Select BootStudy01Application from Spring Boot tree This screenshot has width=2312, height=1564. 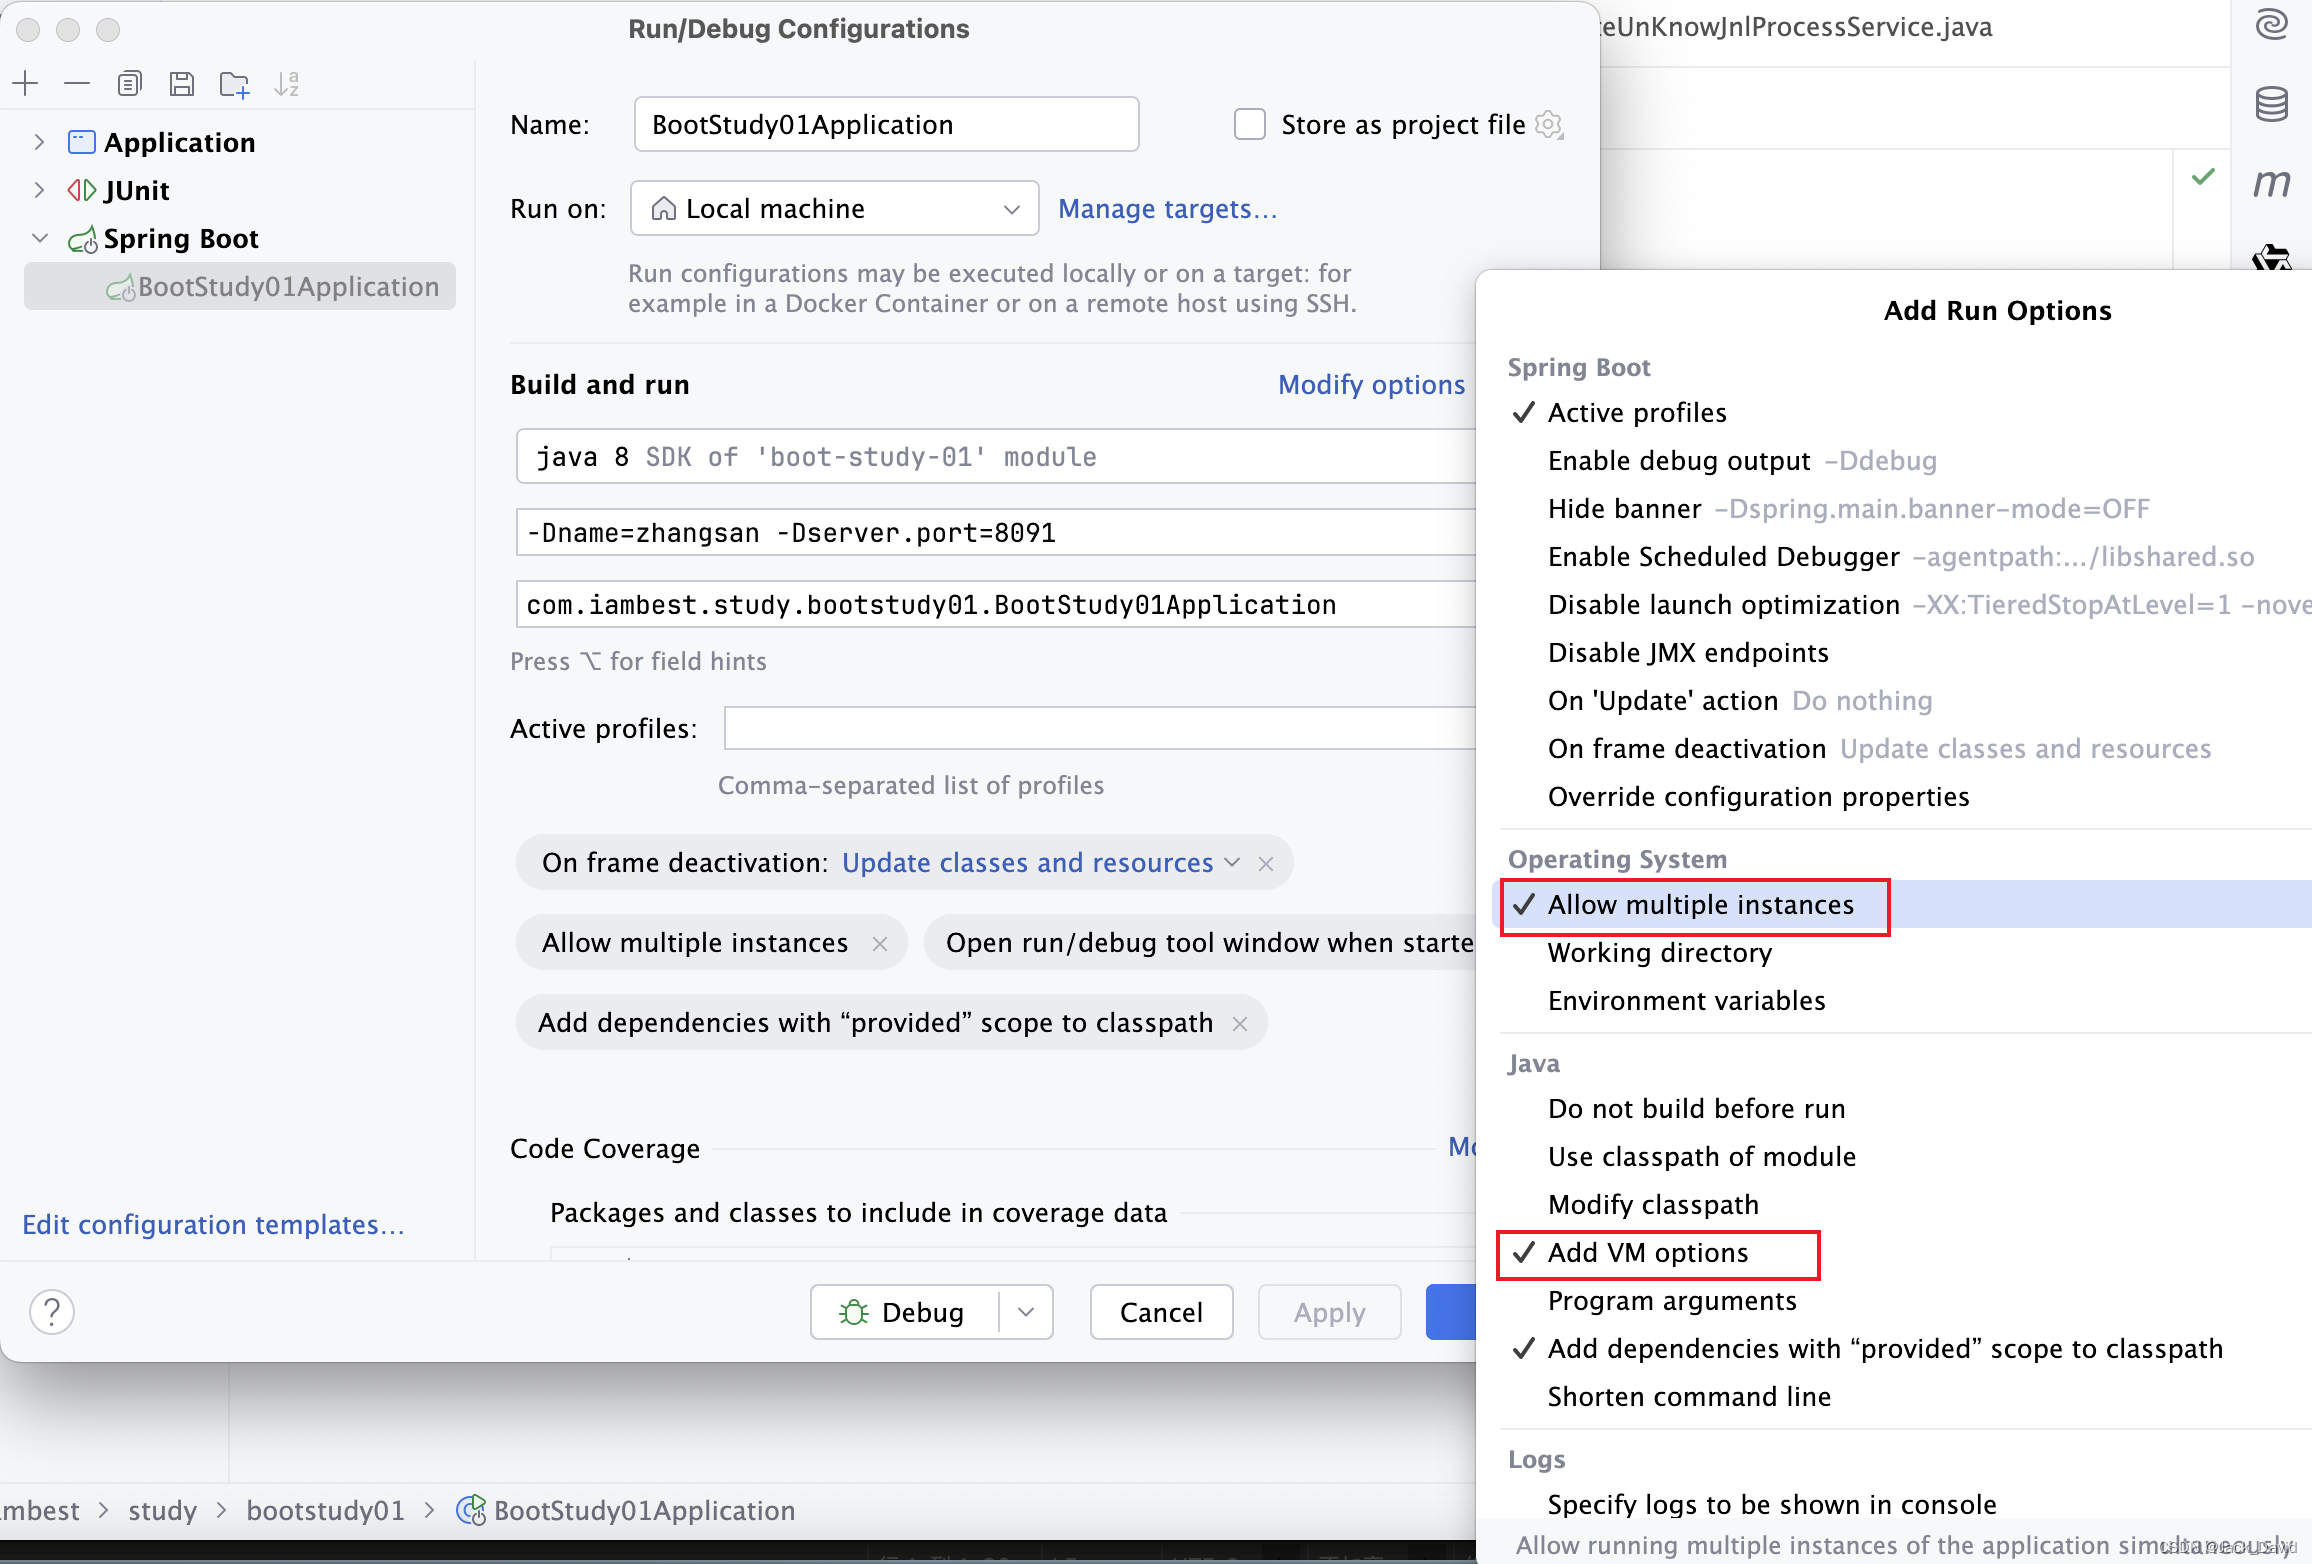[x=286, y=285]
